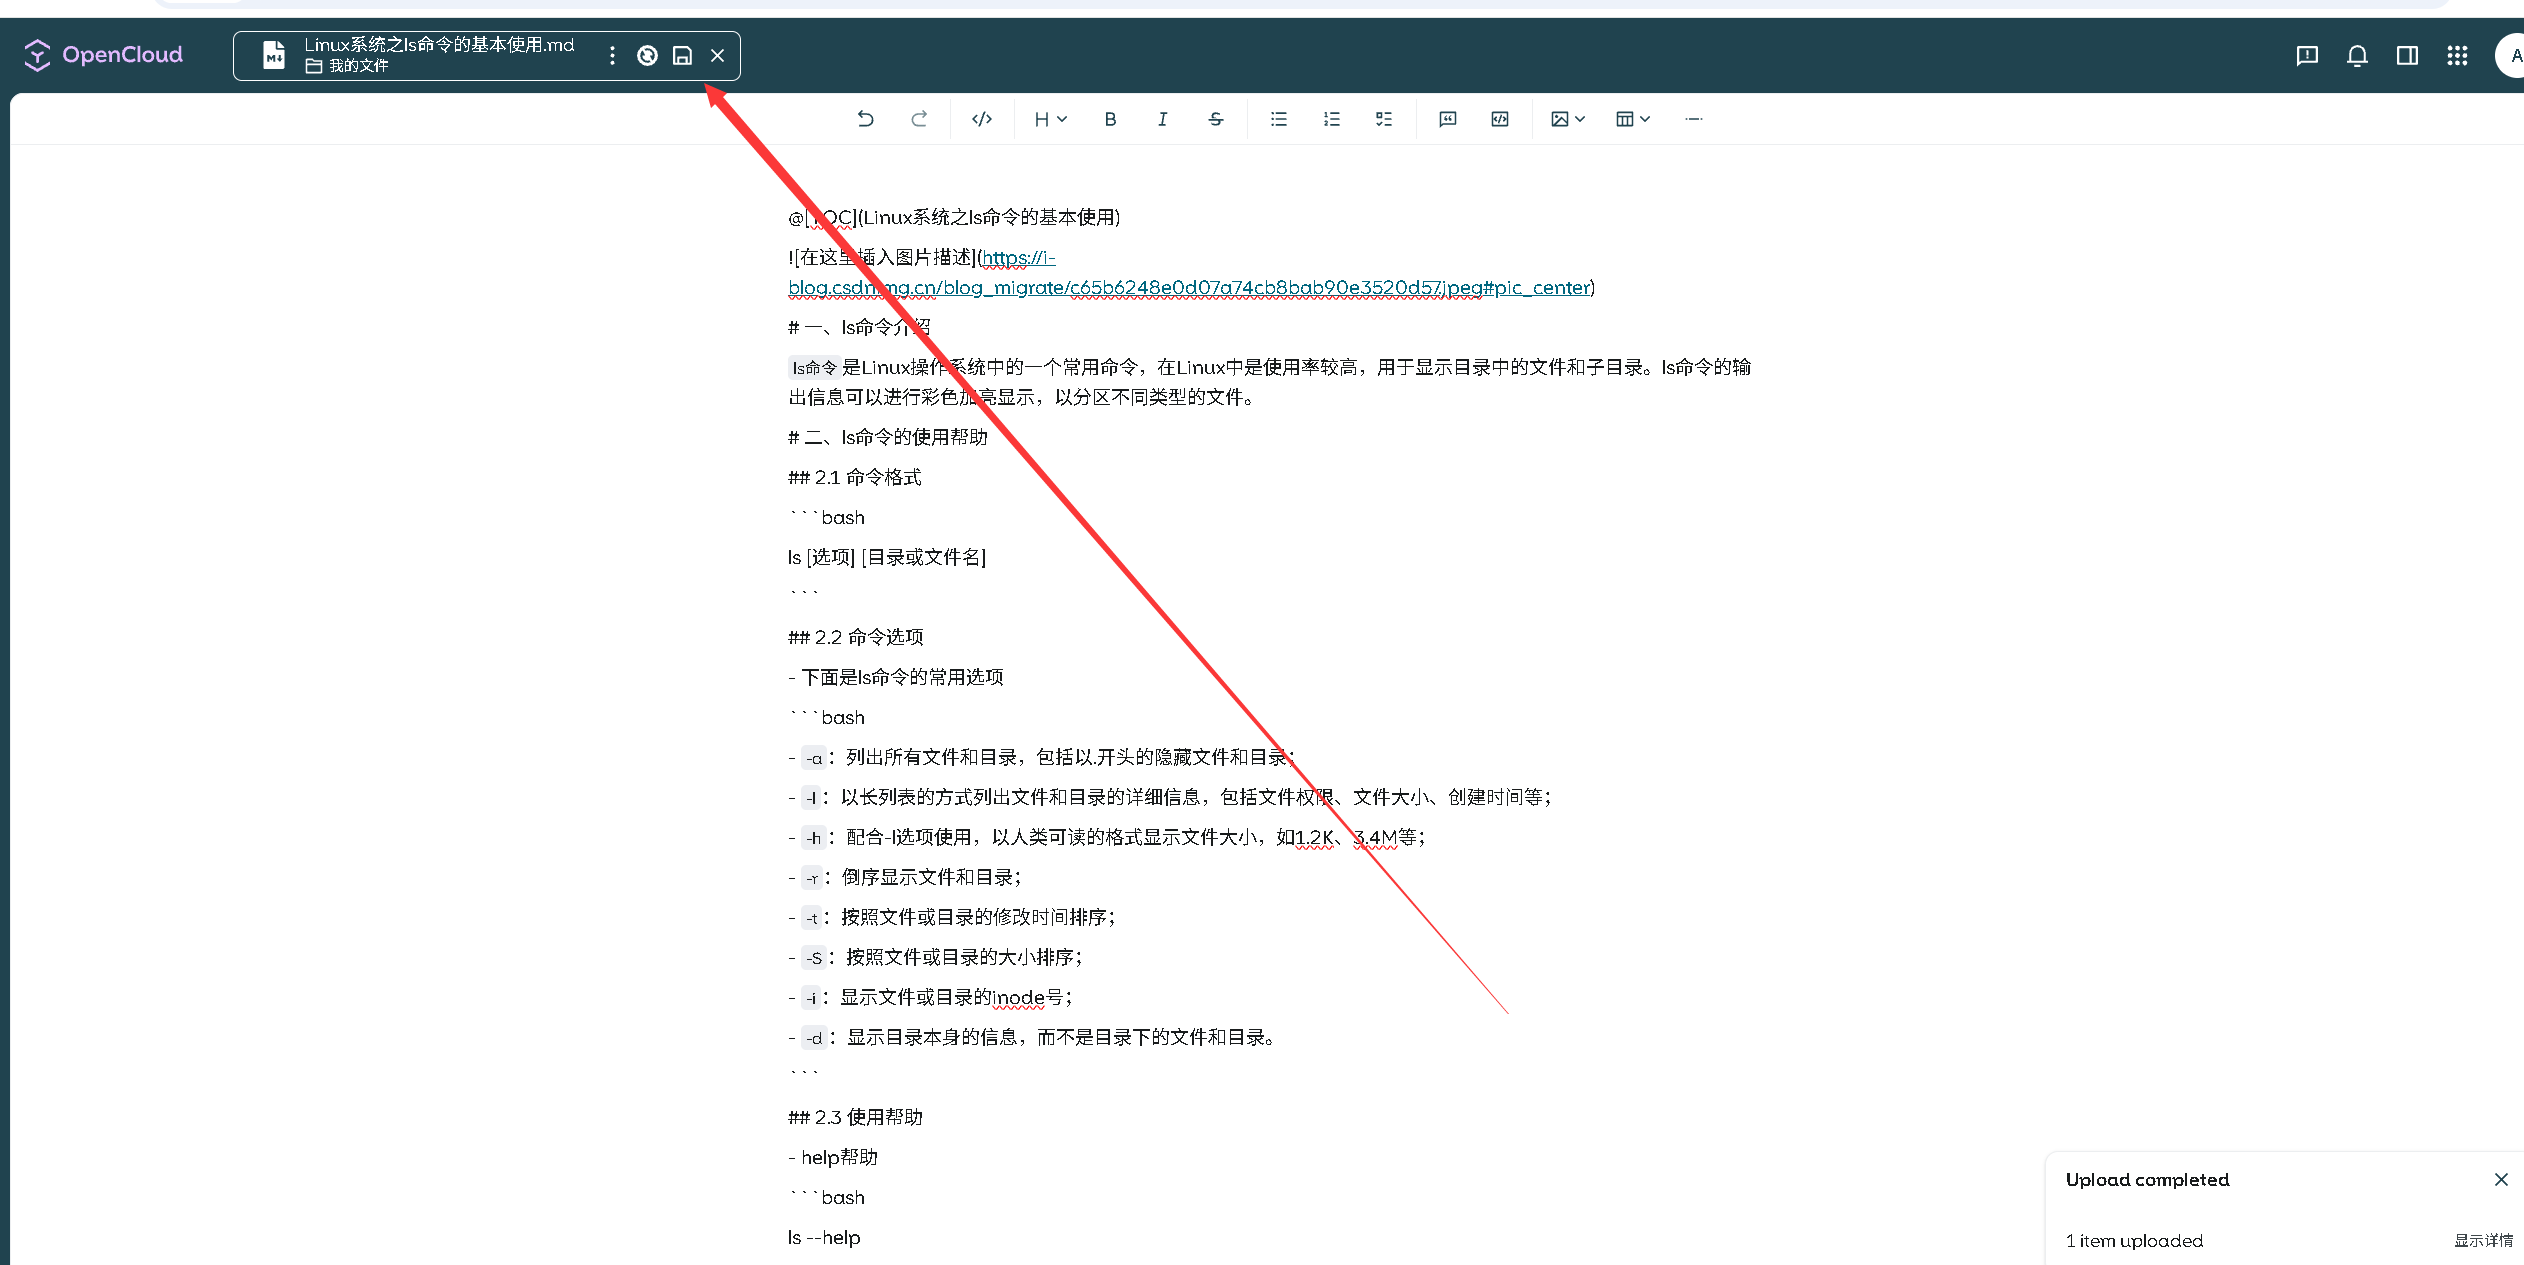Click the '-a' option description line
The image size is (2524, 1265).
point(1041,757)
